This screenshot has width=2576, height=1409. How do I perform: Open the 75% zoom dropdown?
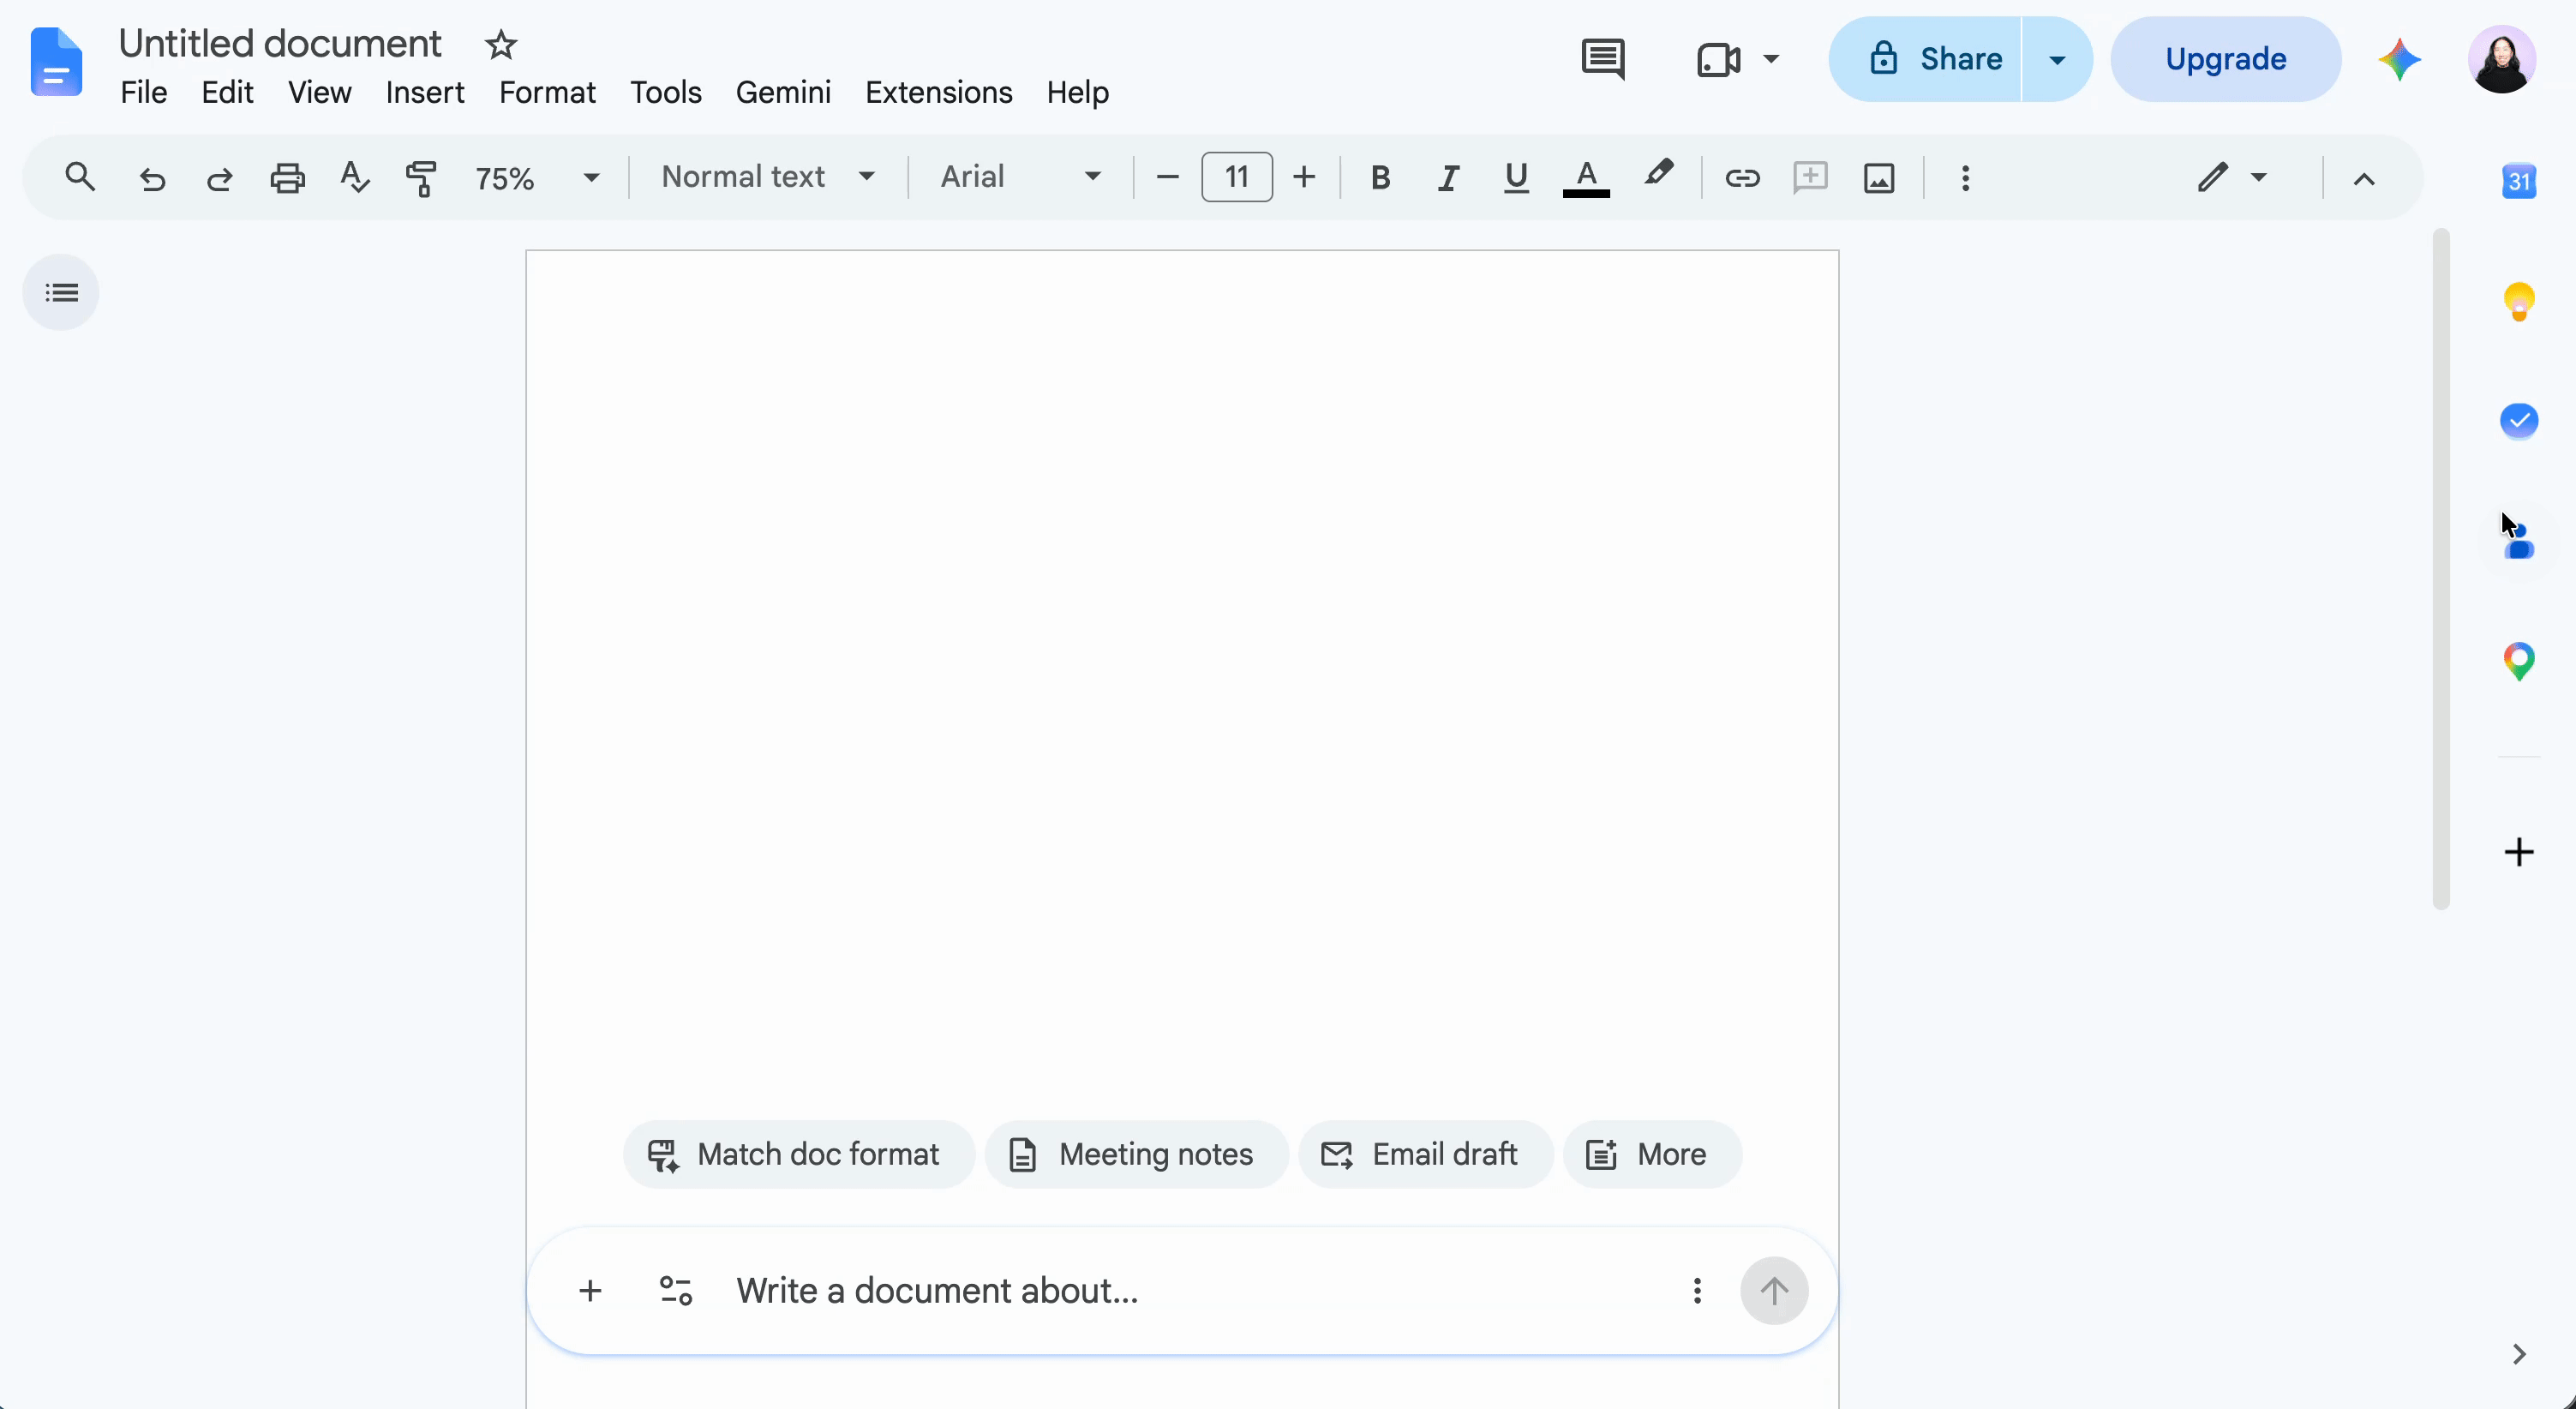pos(537,178)
